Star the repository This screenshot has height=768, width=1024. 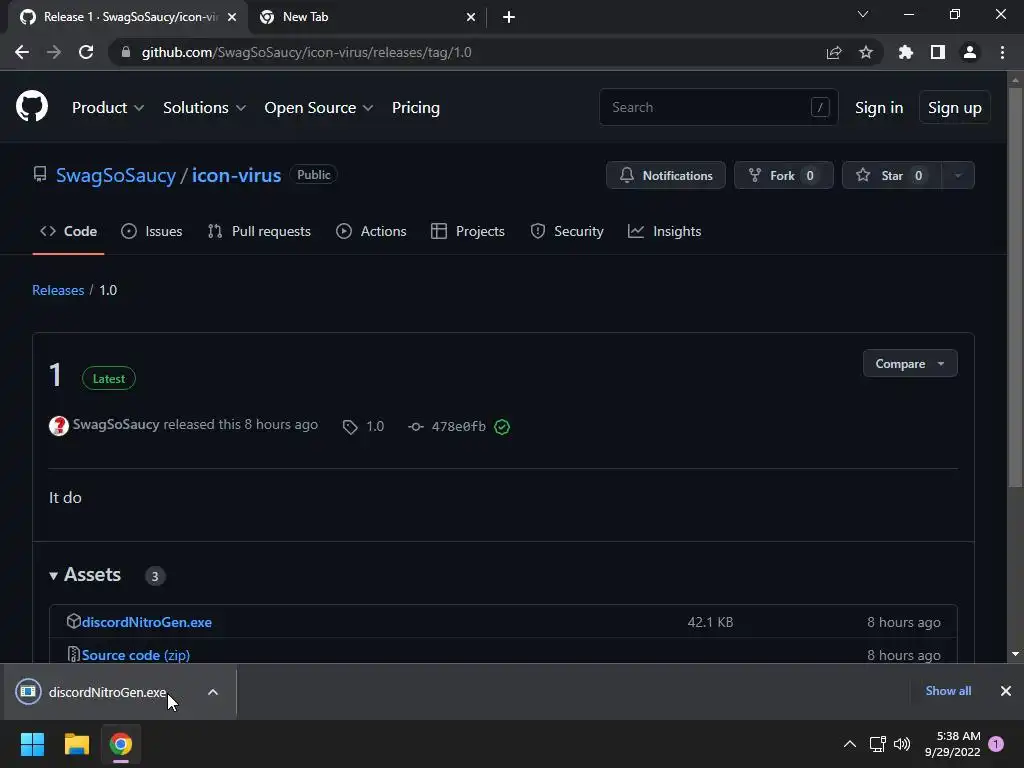point(892,175)
